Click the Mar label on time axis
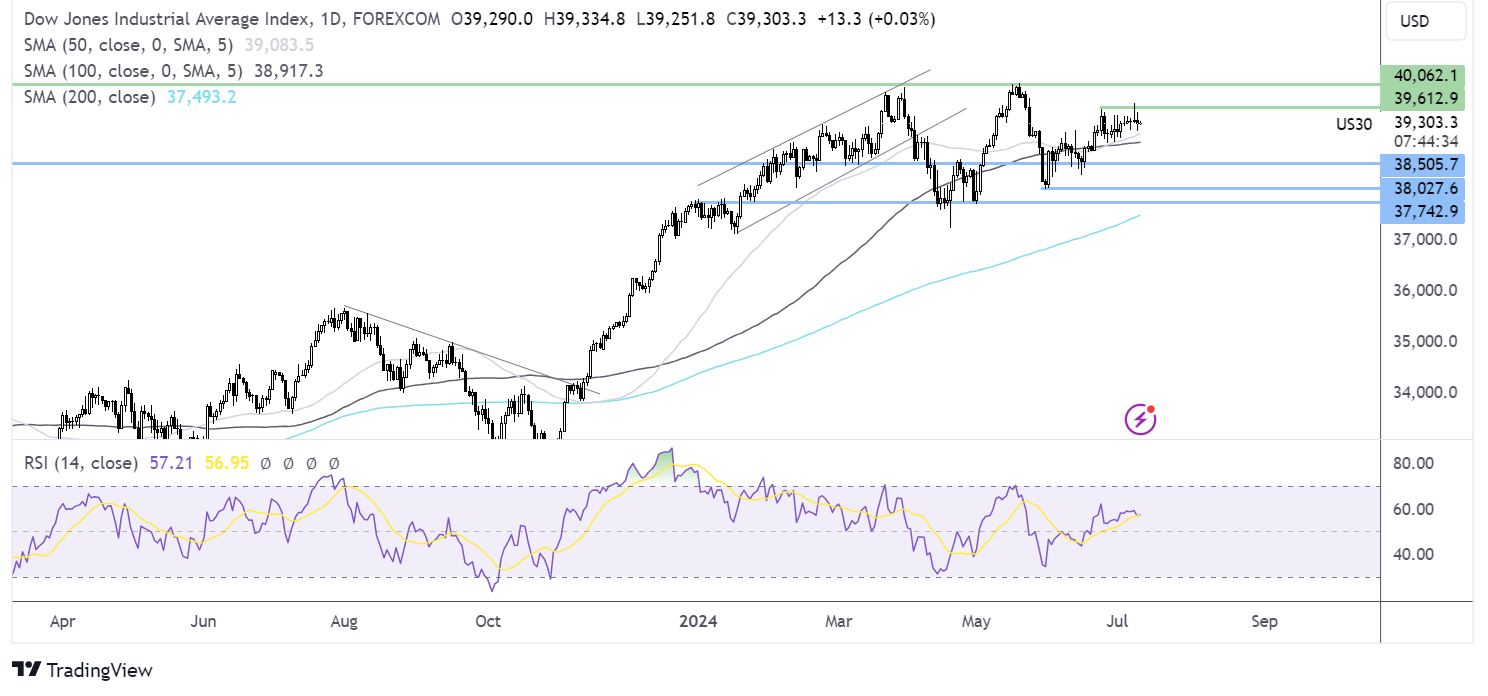Screen dimensions: 1488x696 coord(838,621)
